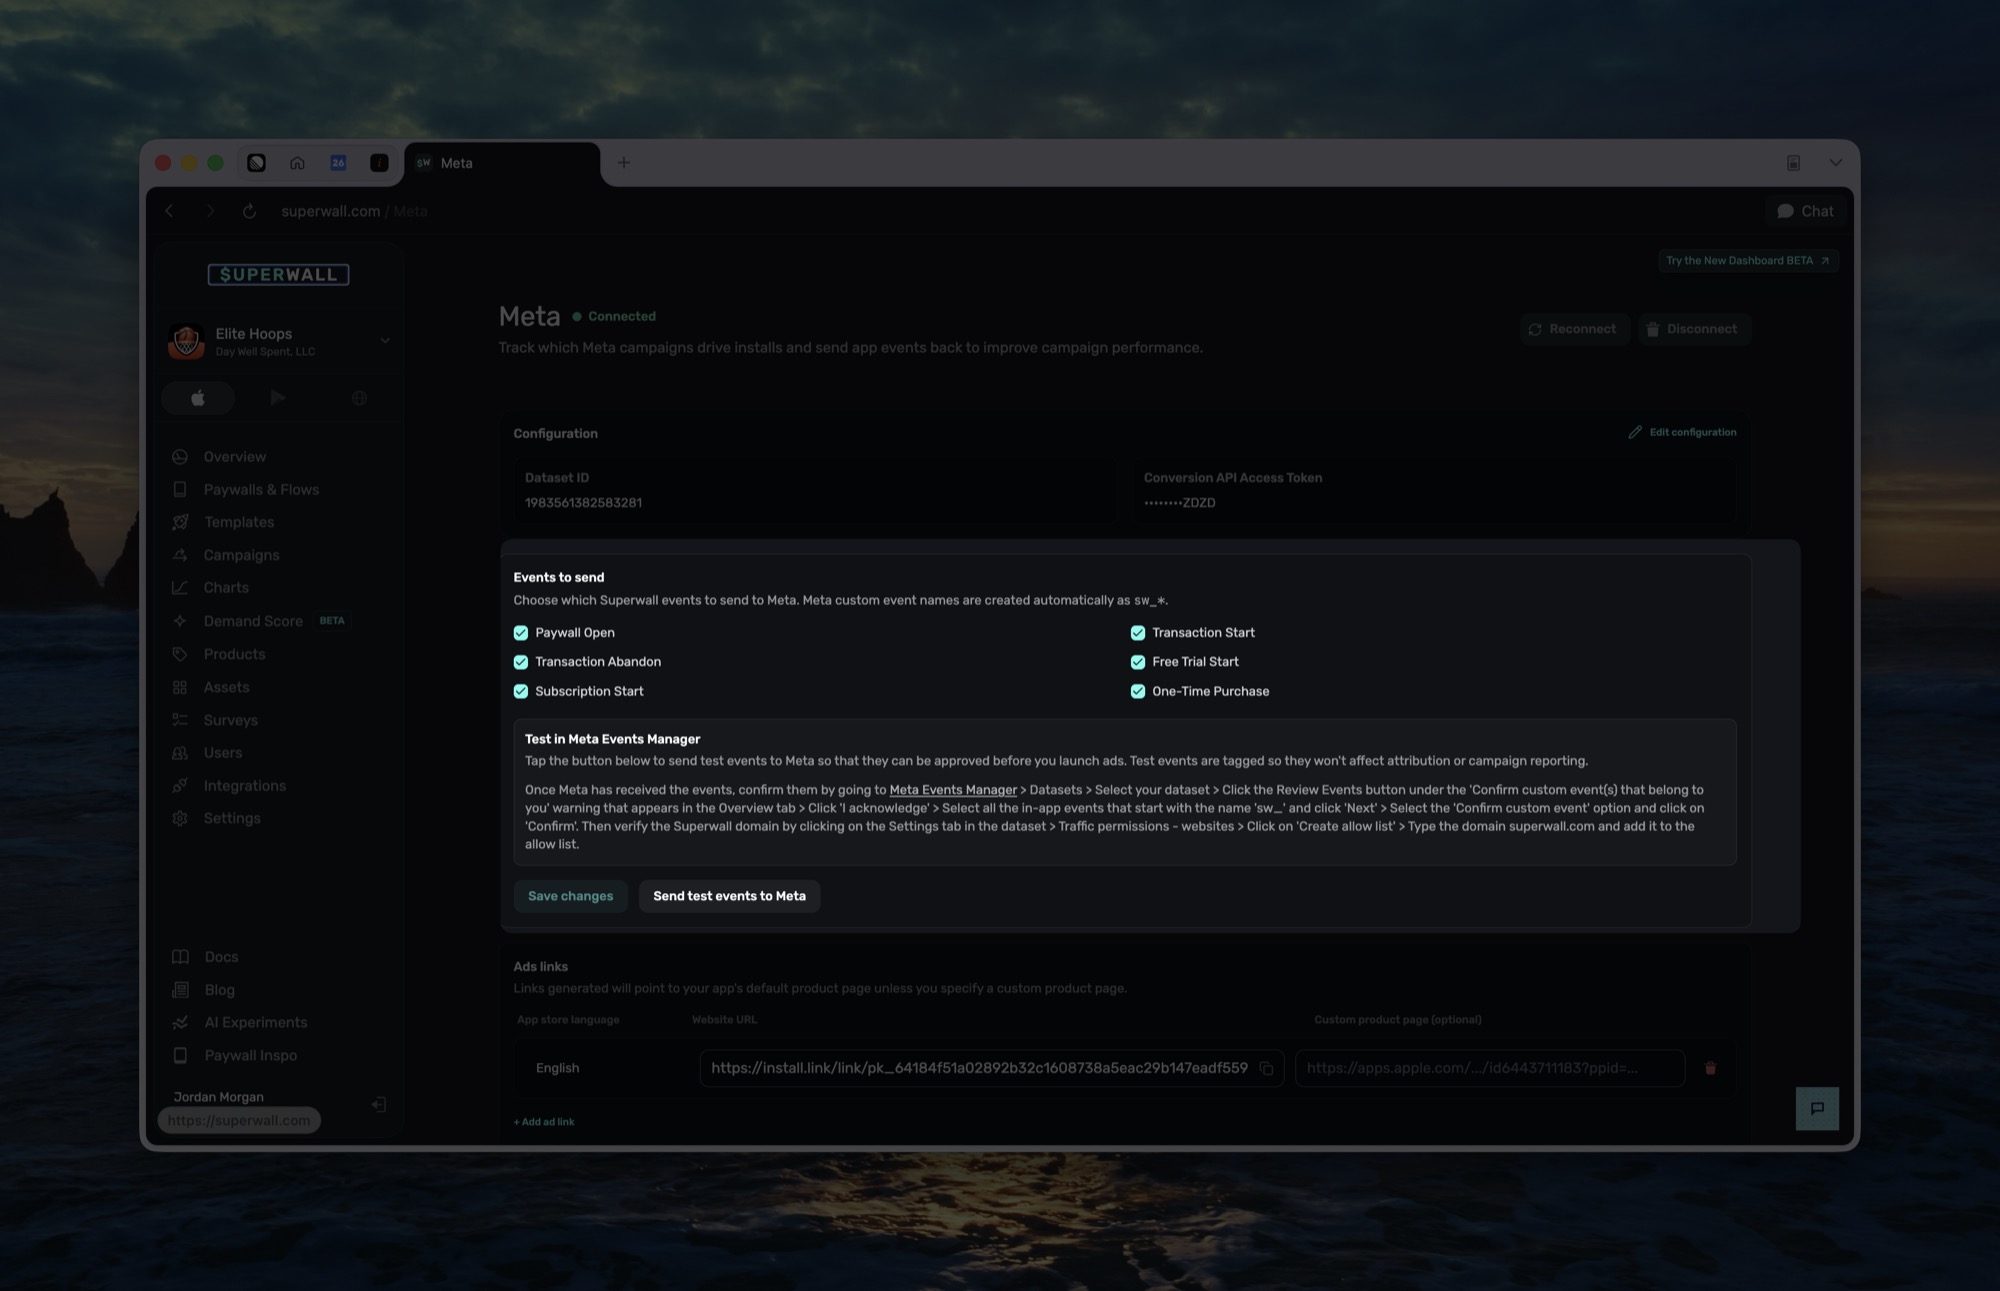Click the Disconnect button
The width and height of the screenshot is (2000, 1291).
[x=1694, y=329]
